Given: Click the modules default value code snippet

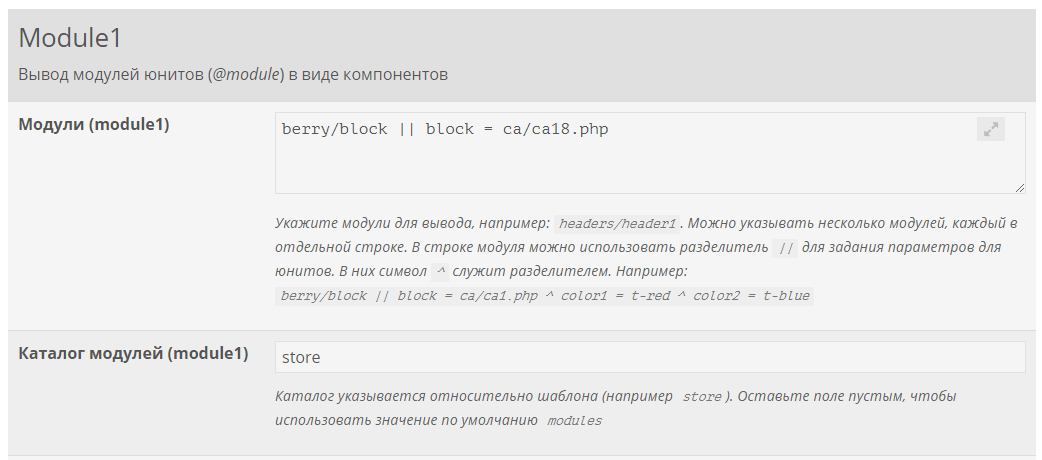Looking at the screenshot, I should point(574,421).
